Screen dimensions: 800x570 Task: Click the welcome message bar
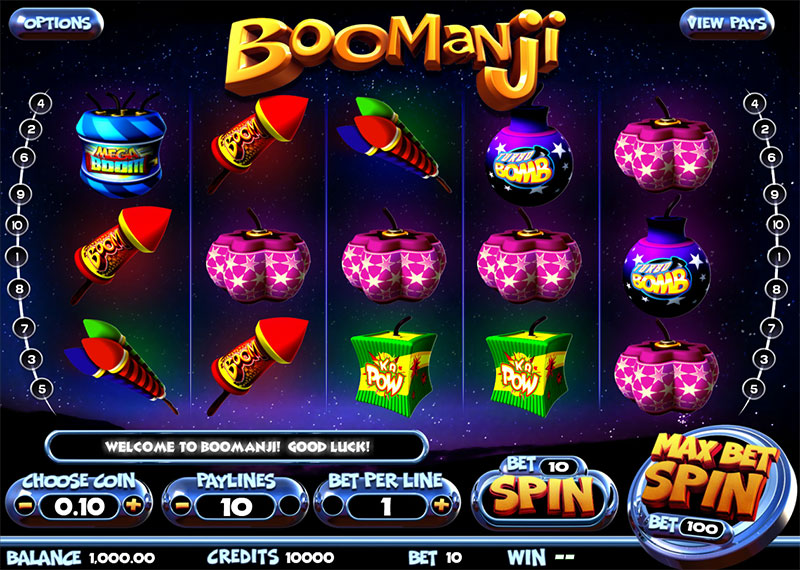(237, 447)
